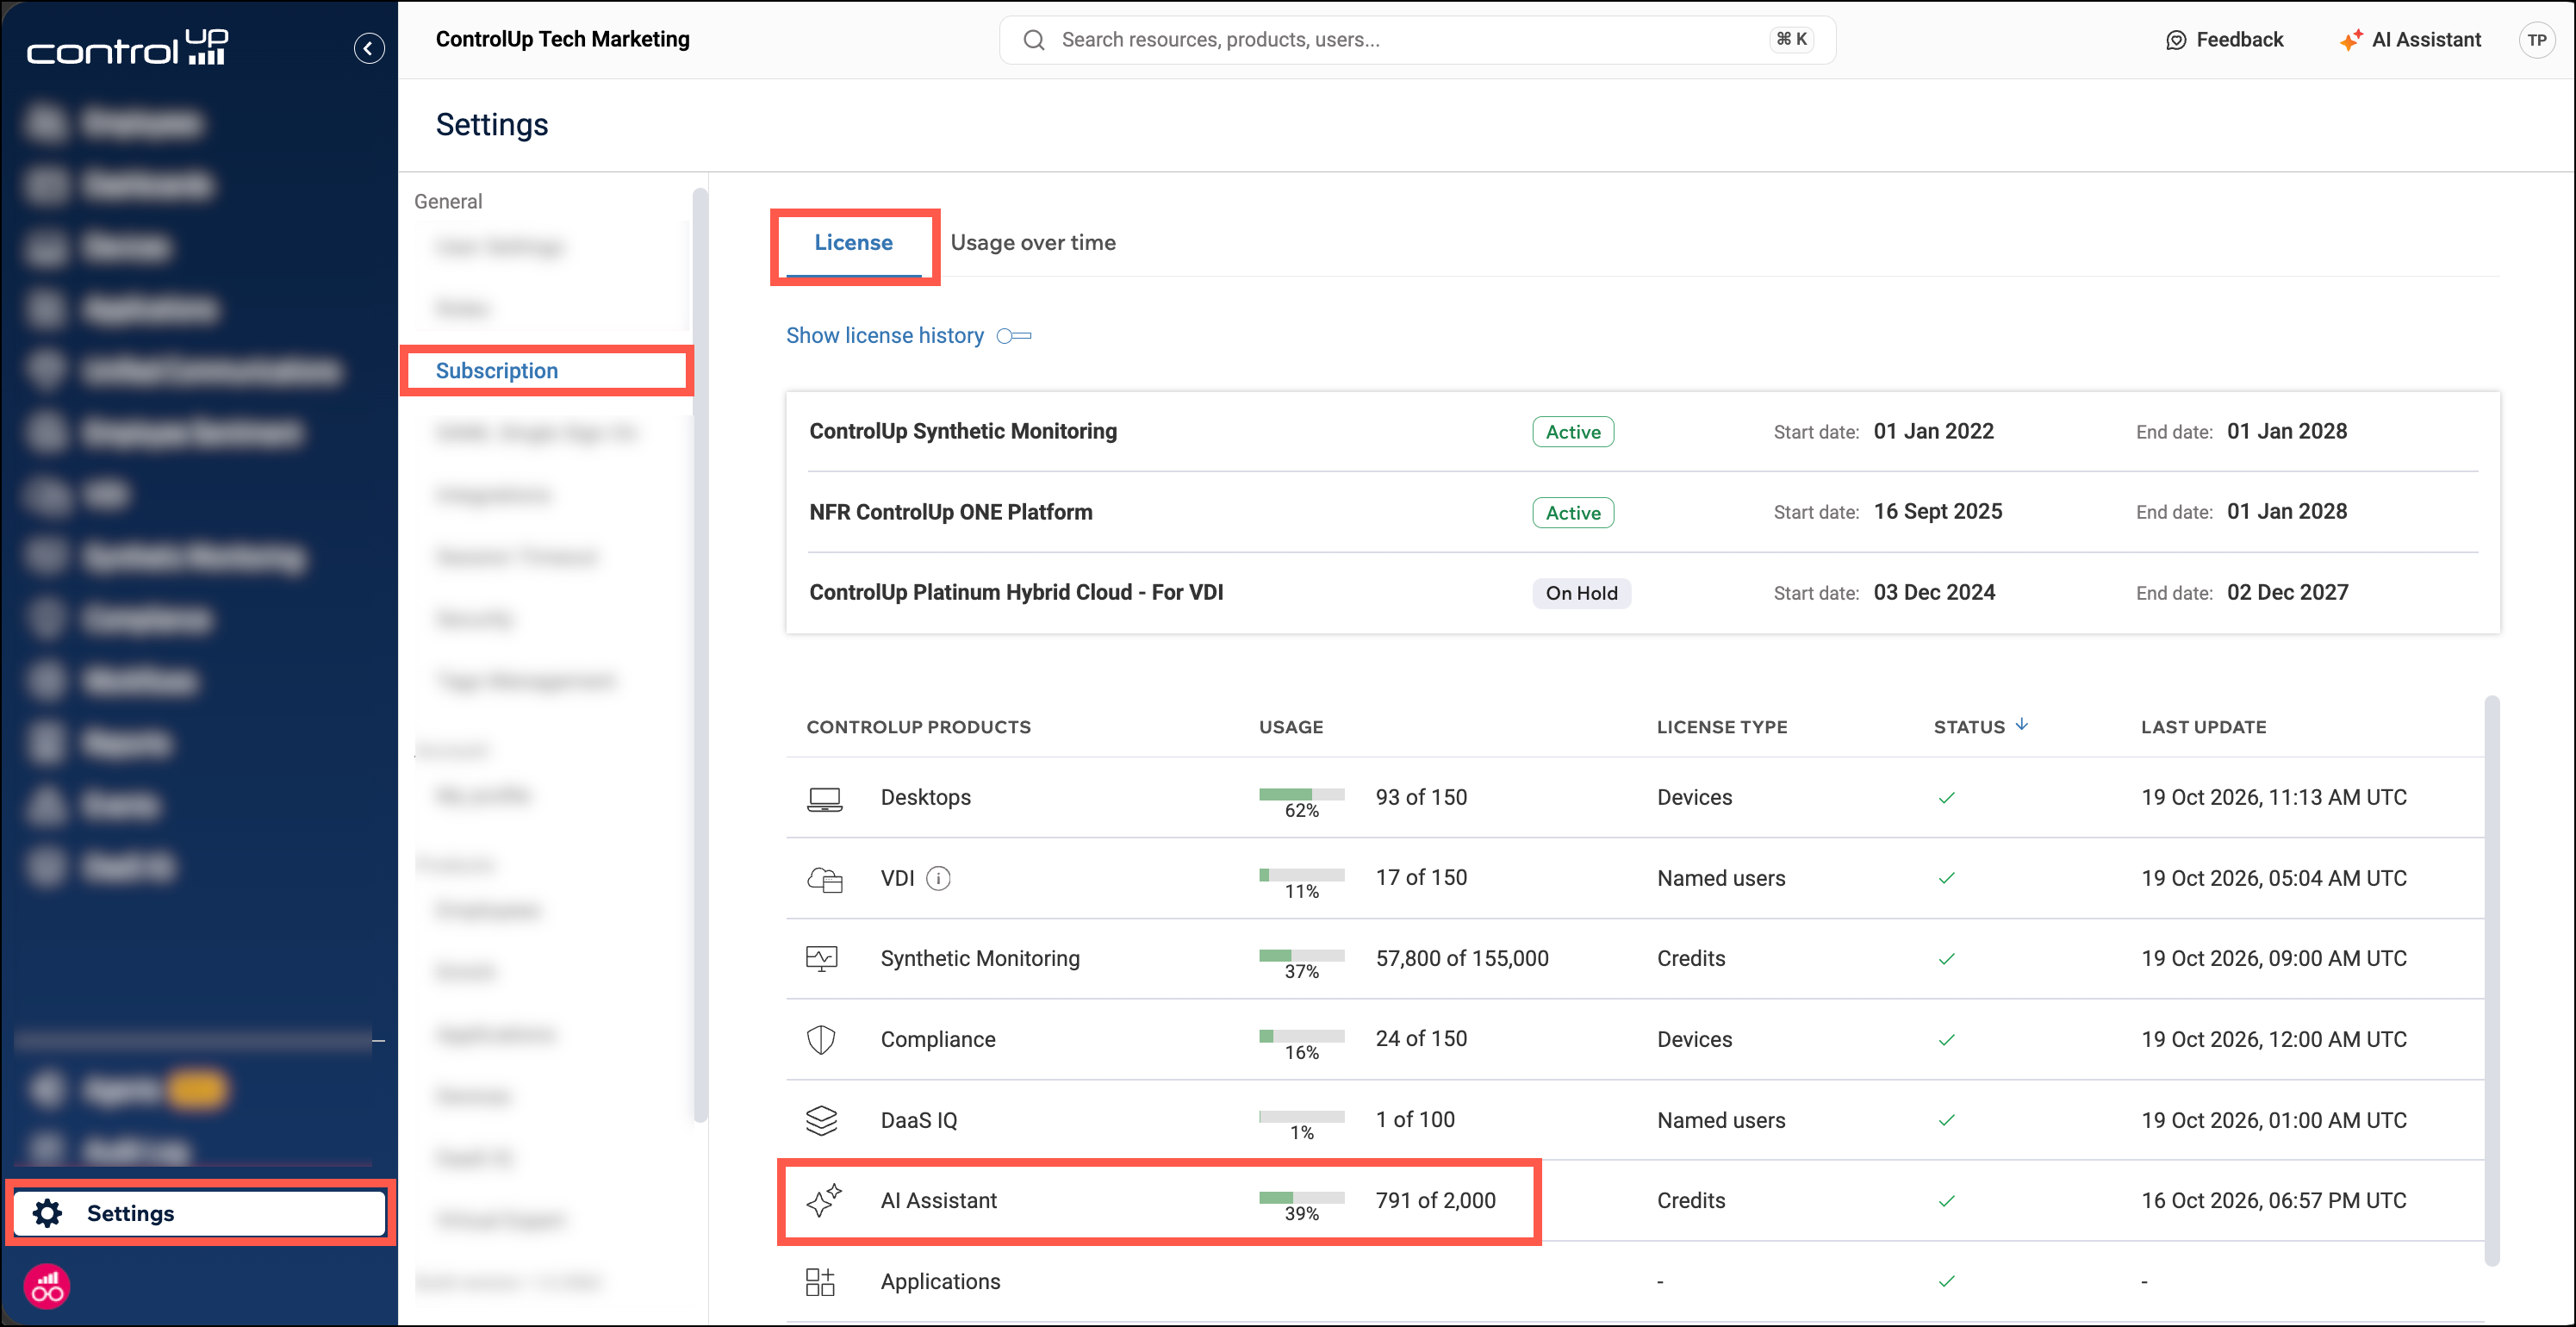Image resolution: width=2576 pixels, height=1327 pixels.
Task: Click the Applications grid icon
Action: (820, 1282)
